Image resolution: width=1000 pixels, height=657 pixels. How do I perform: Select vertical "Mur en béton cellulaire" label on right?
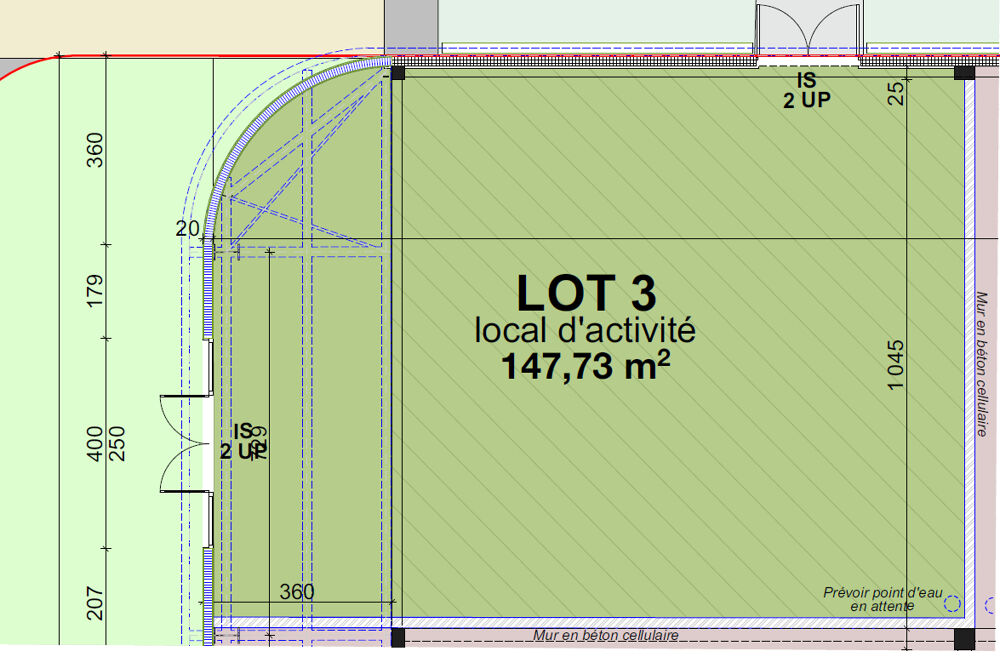982,364
